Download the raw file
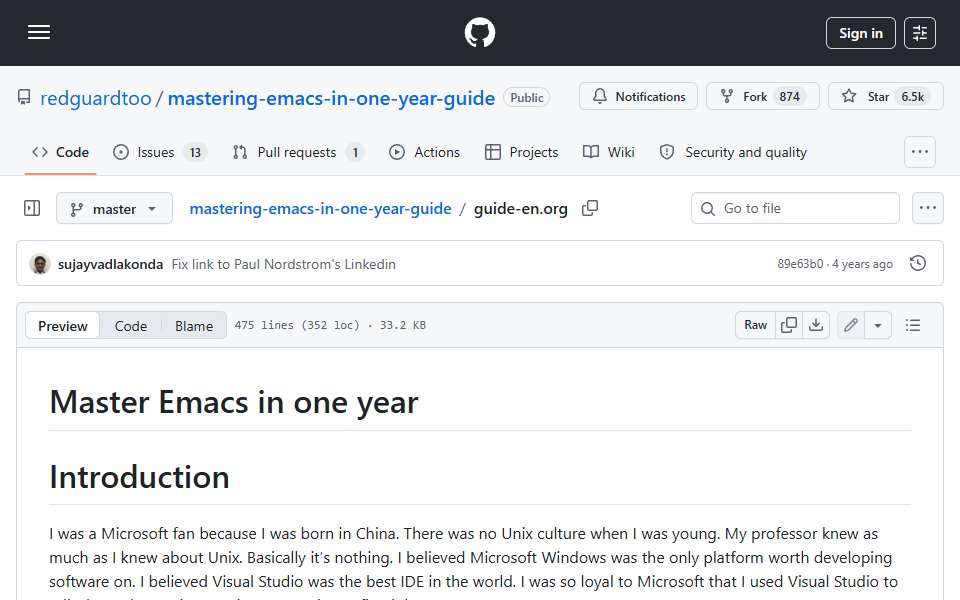This screenshot has height=600, width=960. 816,325
